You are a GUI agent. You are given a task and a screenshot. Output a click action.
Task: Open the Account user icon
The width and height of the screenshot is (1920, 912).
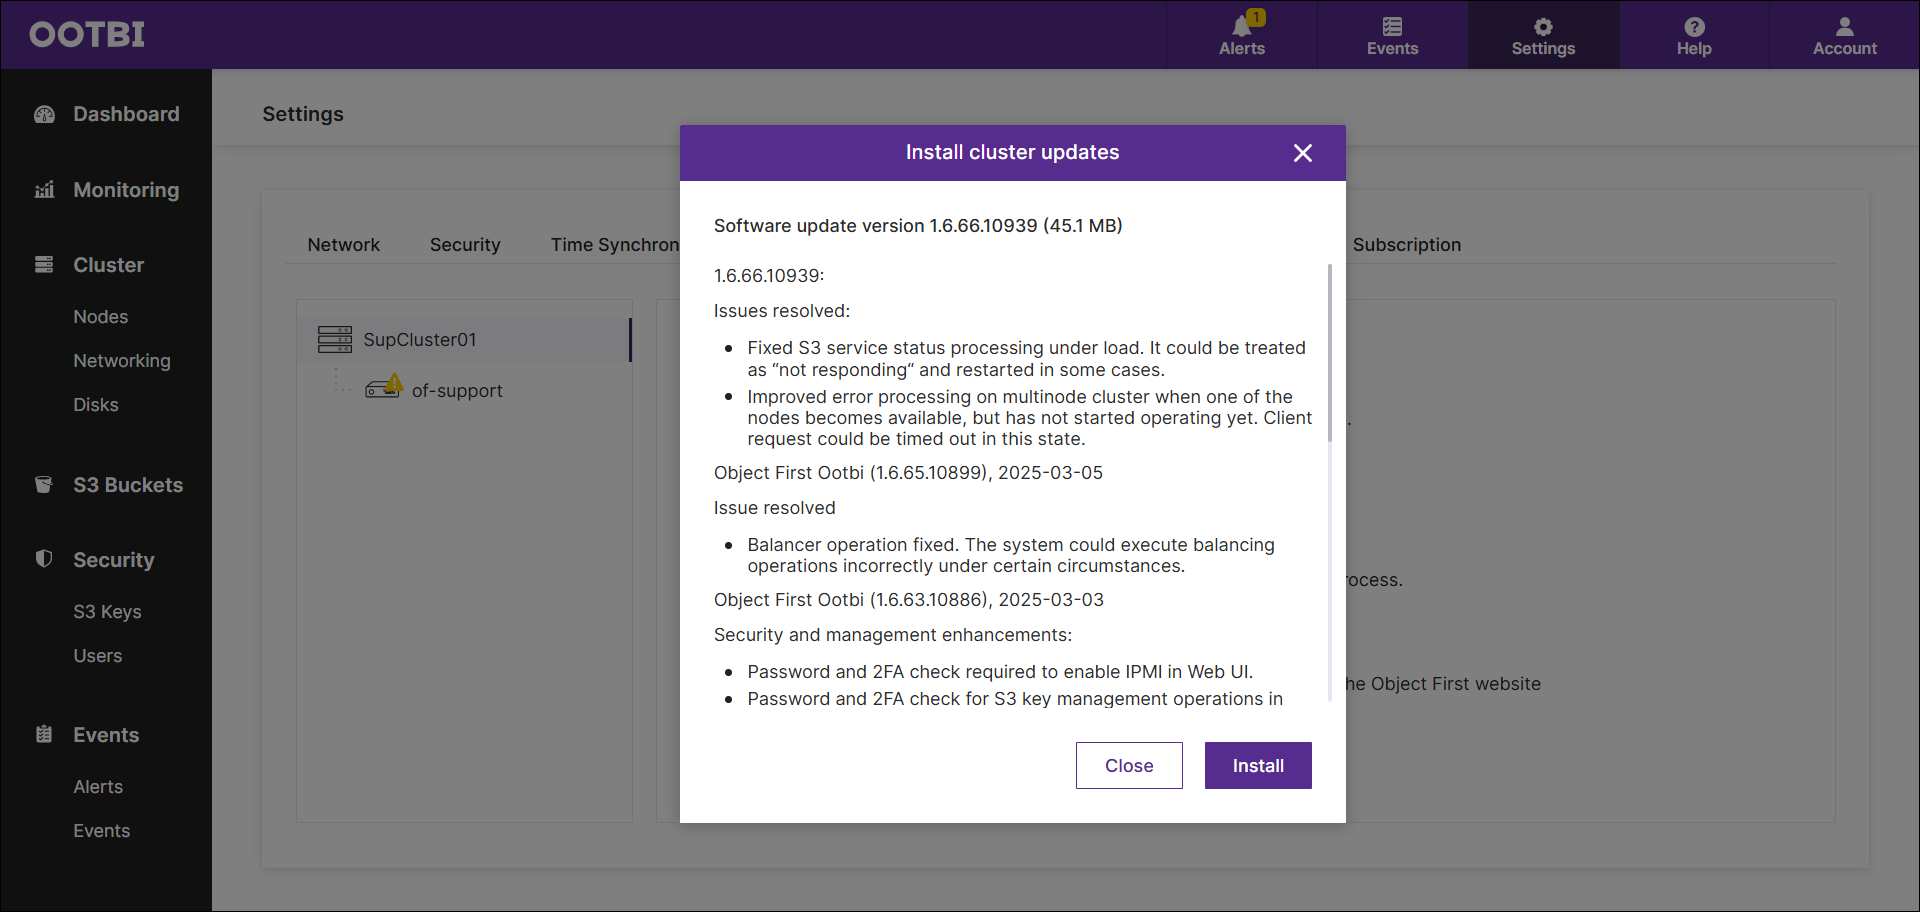[1845, 27]
